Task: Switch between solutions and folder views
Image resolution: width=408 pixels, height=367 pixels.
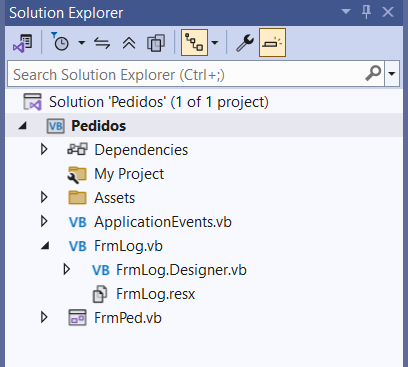Action: point(23,43)
